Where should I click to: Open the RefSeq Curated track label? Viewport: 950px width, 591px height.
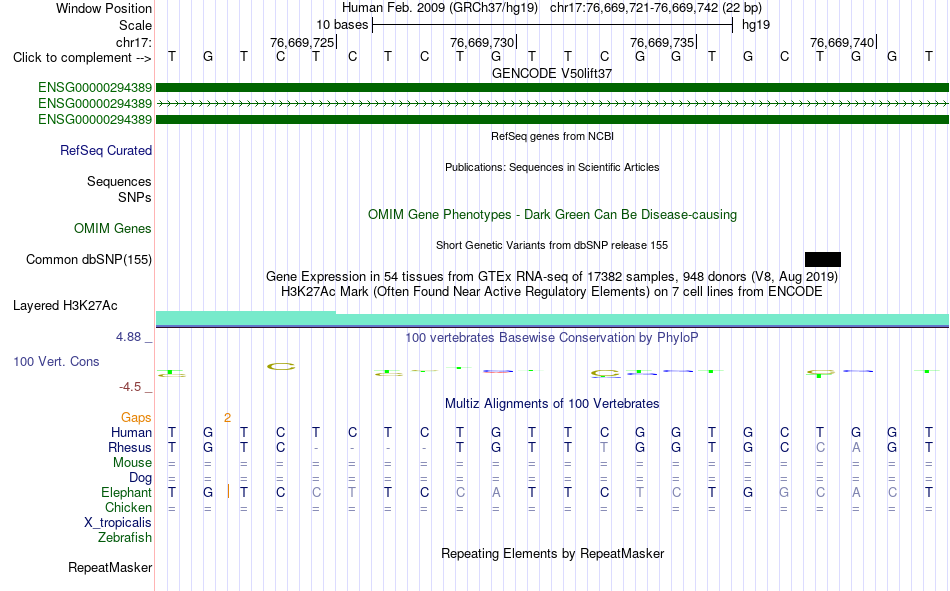[x=106, y=150]
